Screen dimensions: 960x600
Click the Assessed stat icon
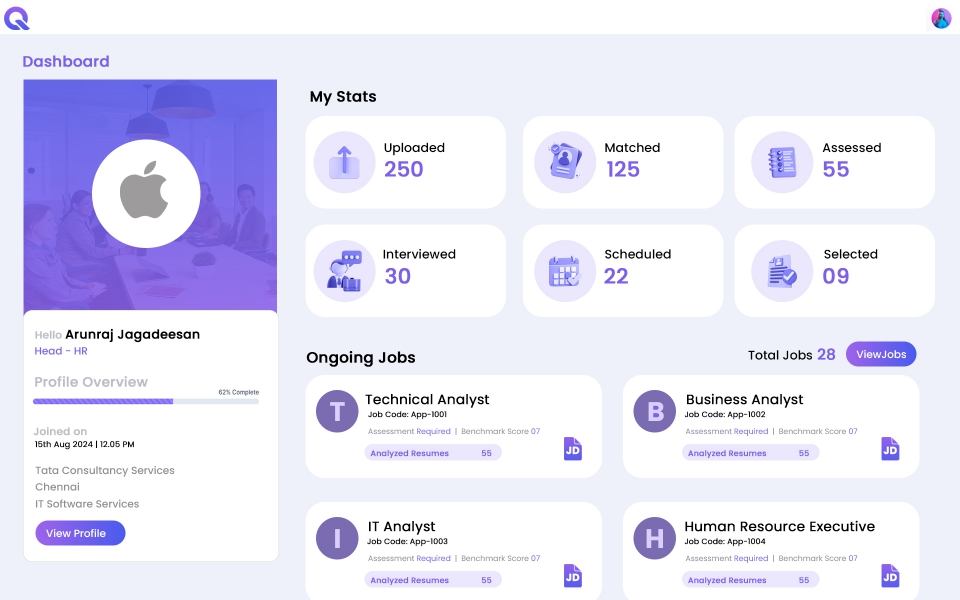click(x=781, y=160)
